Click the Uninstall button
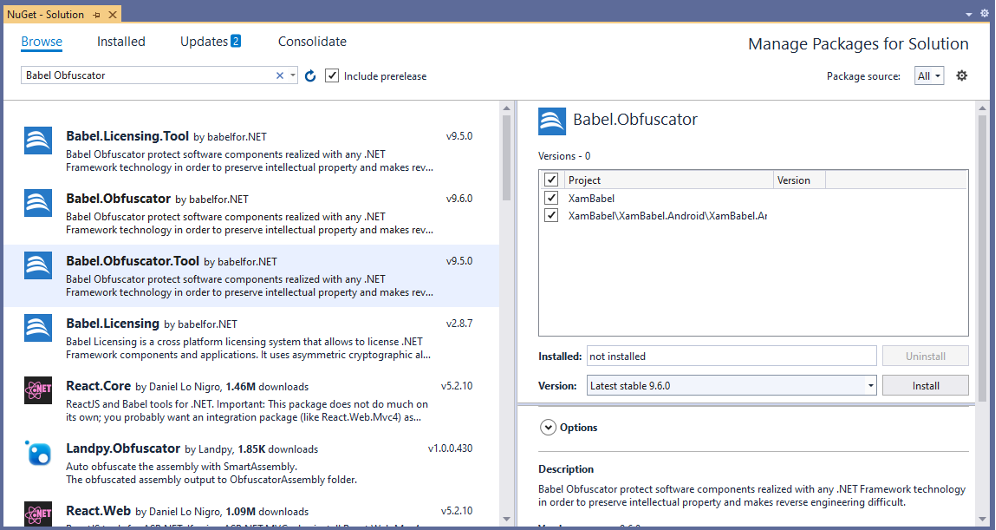Image resolution: width=996 pixels, height=530 pixels. point(925,356)
